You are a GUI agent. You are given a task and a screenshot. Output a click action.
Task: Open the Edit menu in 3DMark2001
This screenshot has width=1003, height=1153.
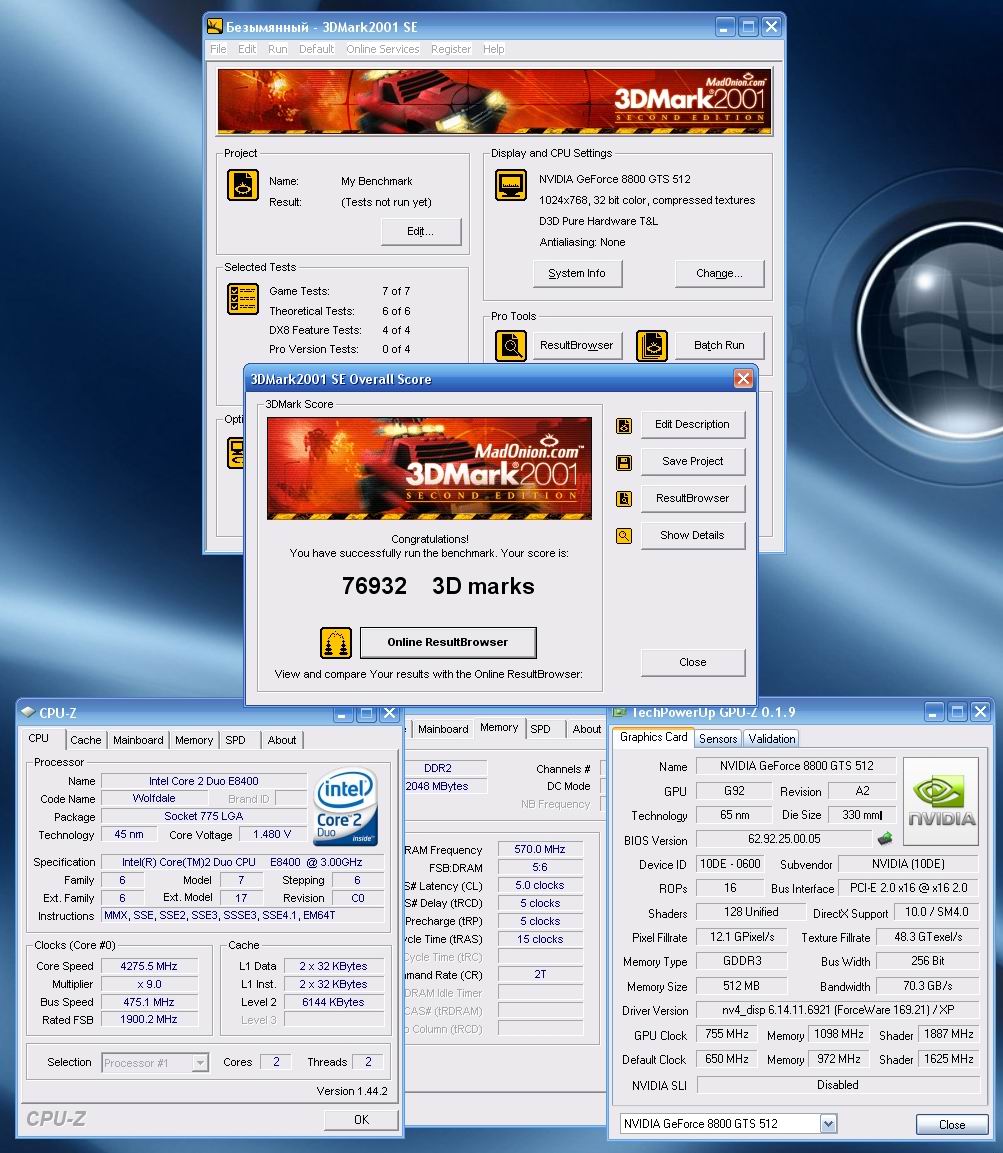coord(247,49)
